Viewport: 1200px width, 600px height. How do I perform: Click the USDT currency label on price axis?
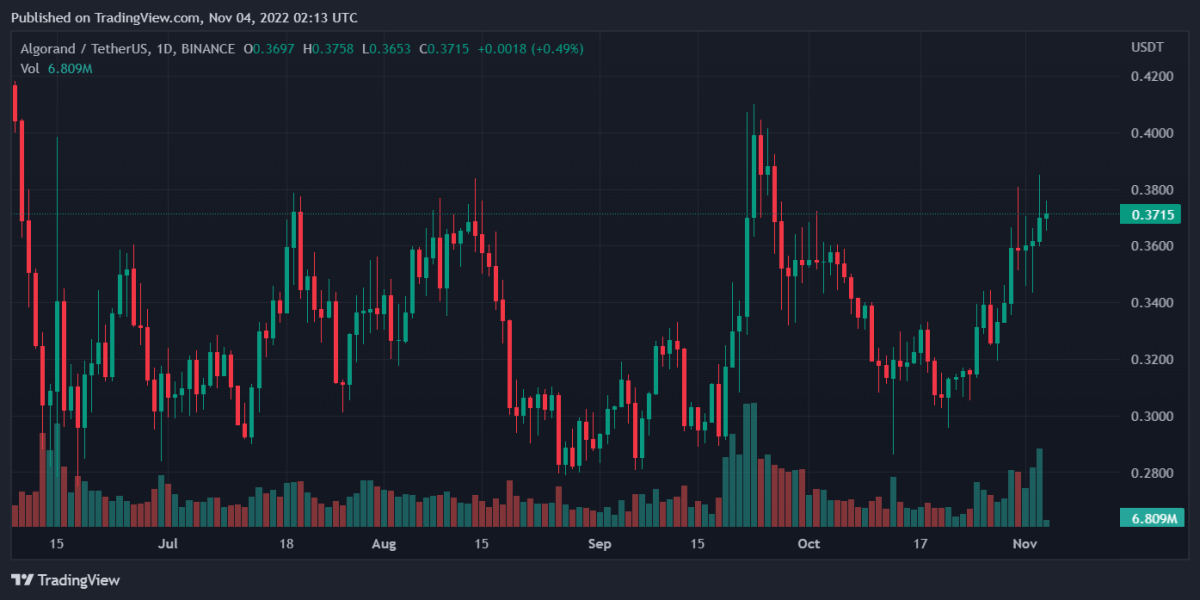[1146, 48]
